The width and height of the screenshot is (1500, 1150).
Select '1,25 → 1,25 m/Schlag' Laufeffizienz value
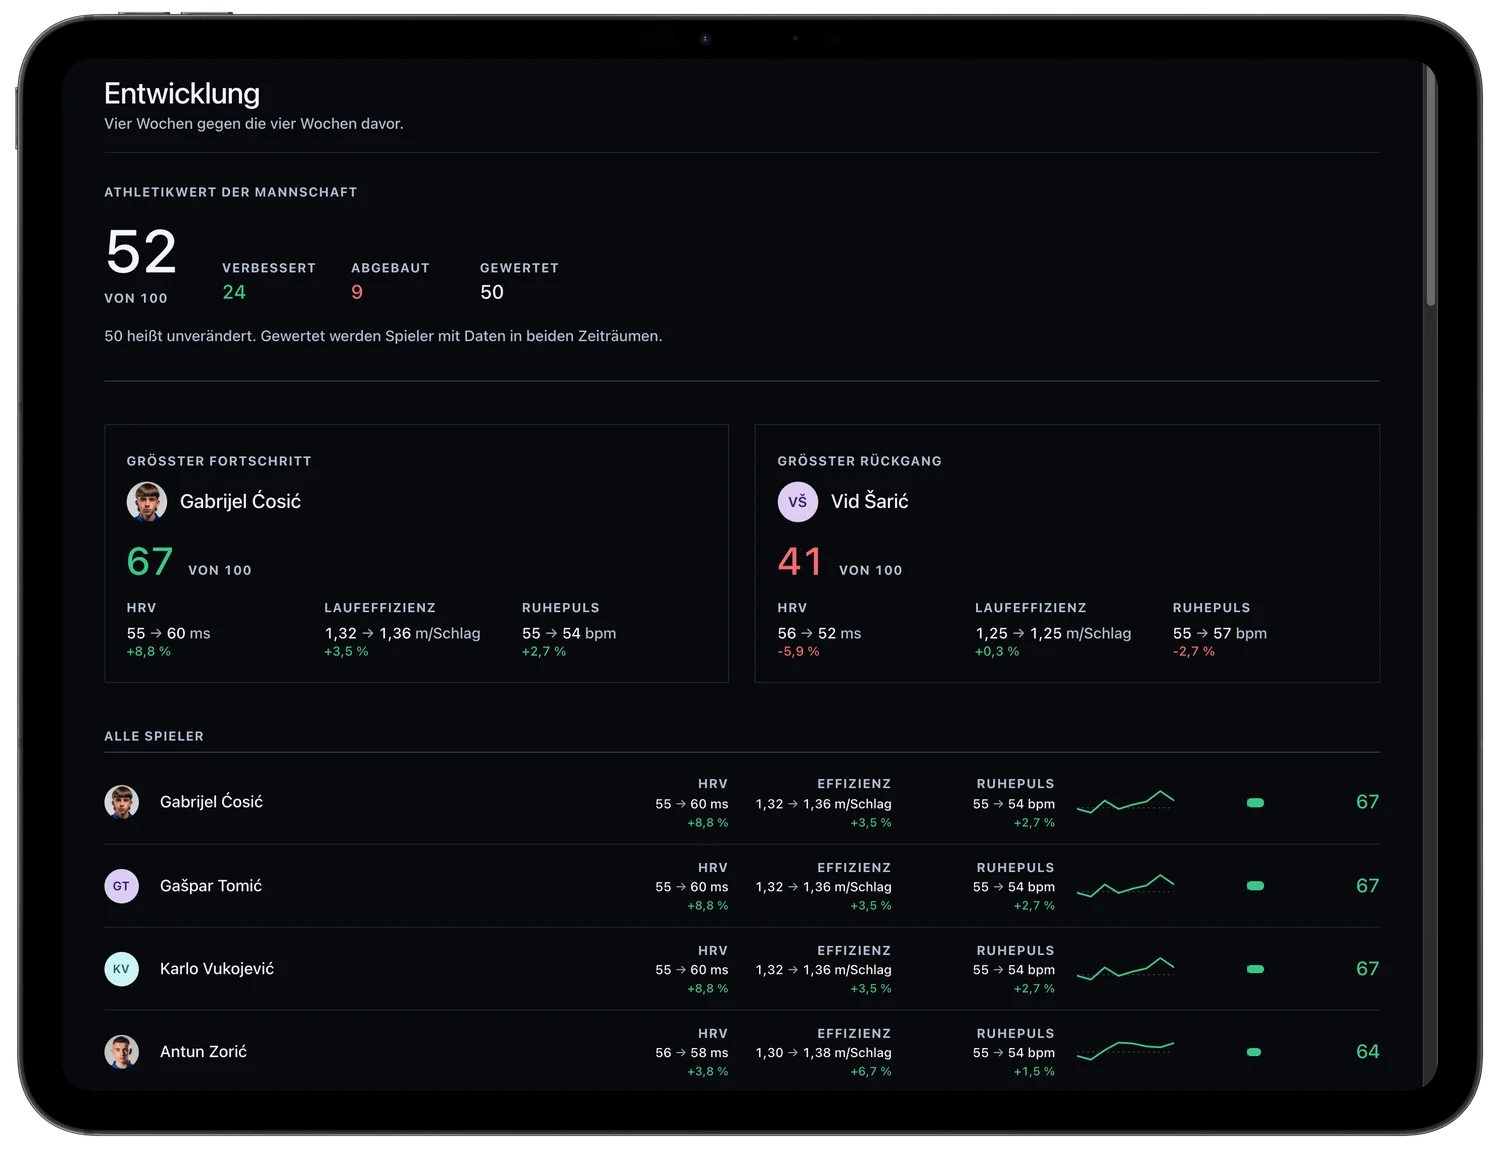click(1053, 634)
